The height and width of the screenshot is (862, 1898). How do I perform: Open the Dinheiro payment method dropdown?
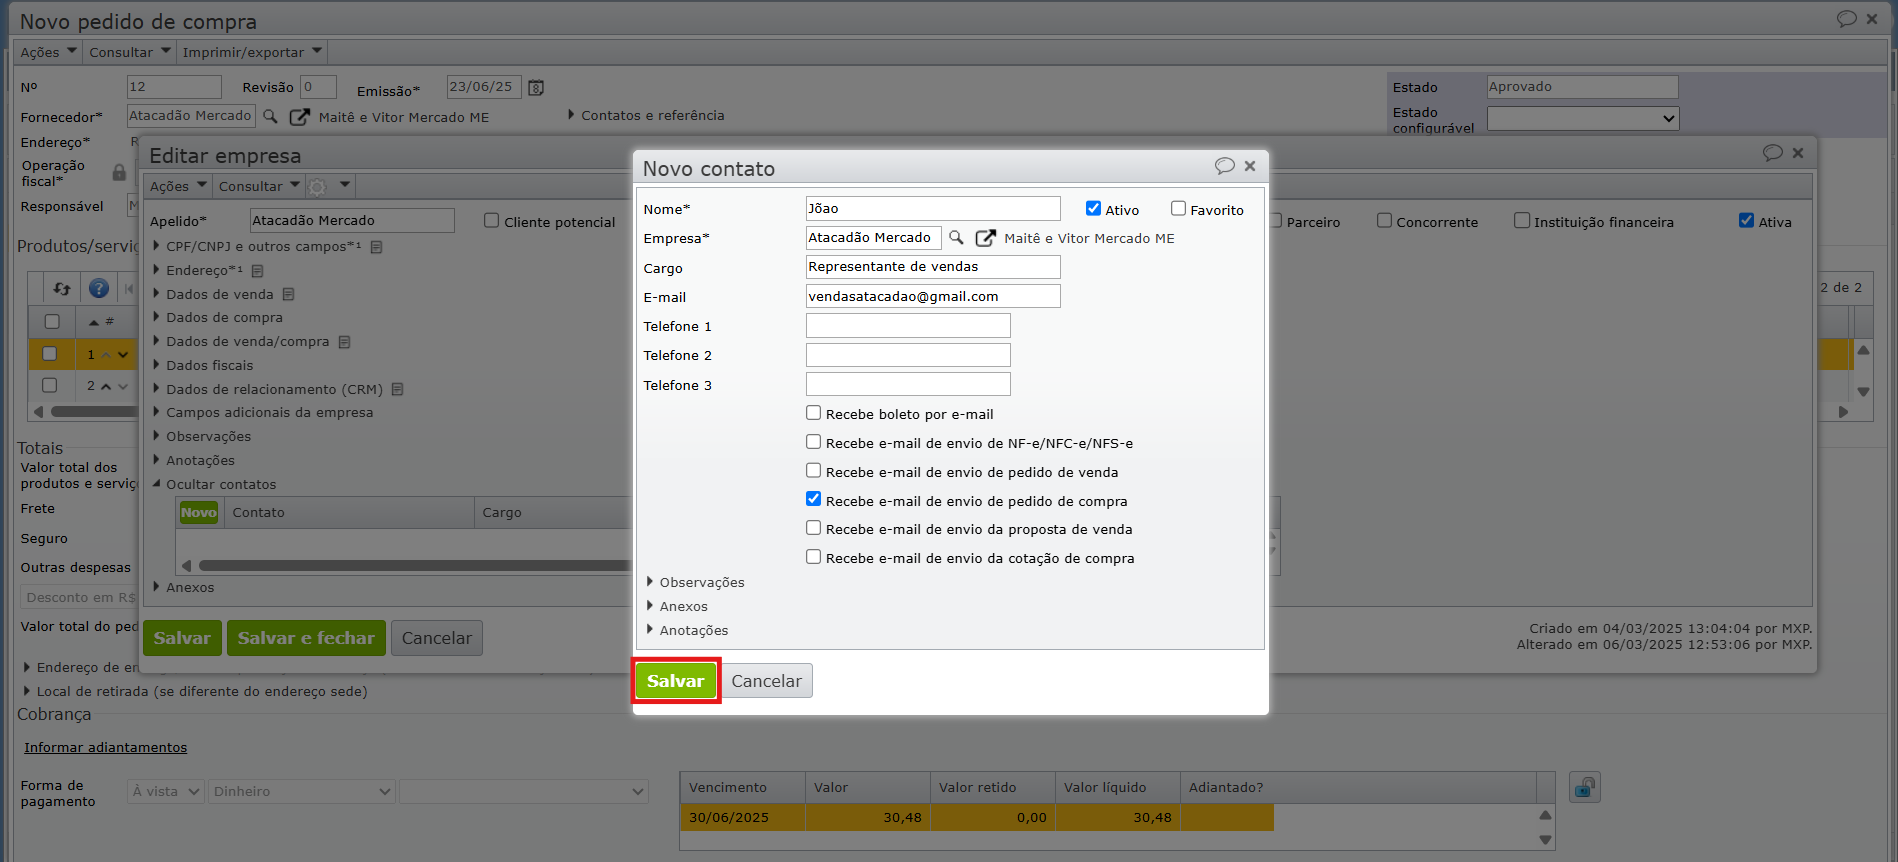point(301,791)
